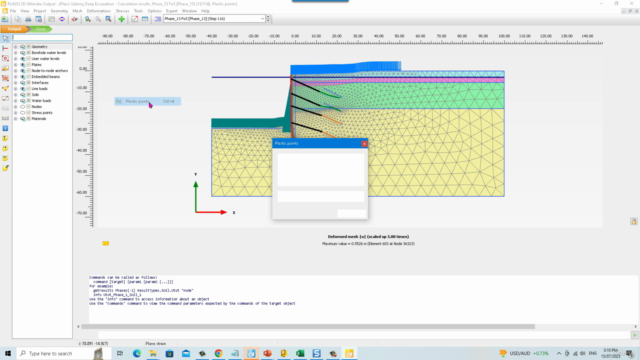
Task: Click the button at Plastic points dialog bottom
Action: point(351,213)
